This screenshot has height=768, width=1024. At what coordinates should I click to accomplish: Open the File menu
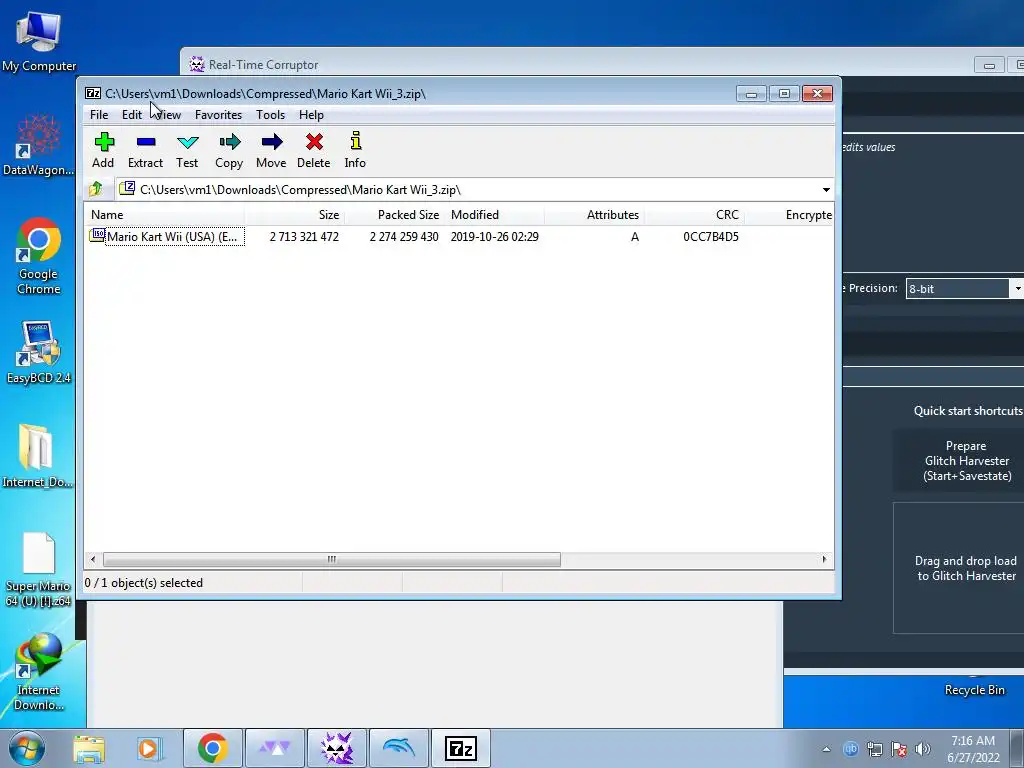[99, 115]
